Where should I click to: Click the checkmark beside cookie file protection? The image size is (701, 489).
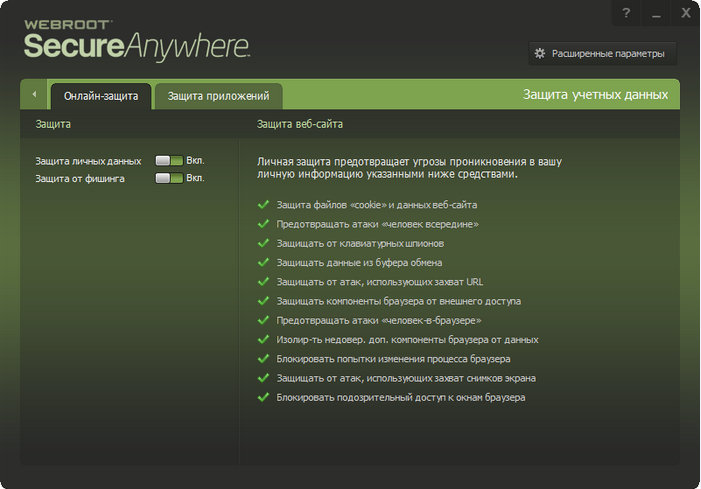tap(263, 204)
